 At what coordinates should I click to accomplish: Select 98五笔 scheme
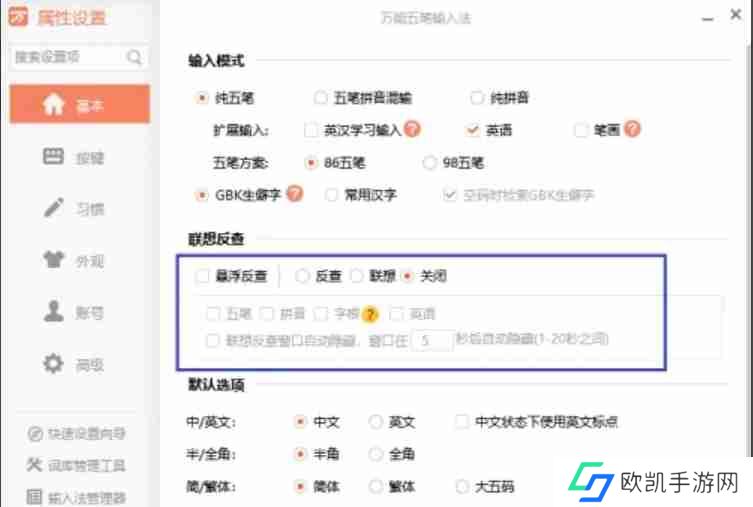click(429, 163)
